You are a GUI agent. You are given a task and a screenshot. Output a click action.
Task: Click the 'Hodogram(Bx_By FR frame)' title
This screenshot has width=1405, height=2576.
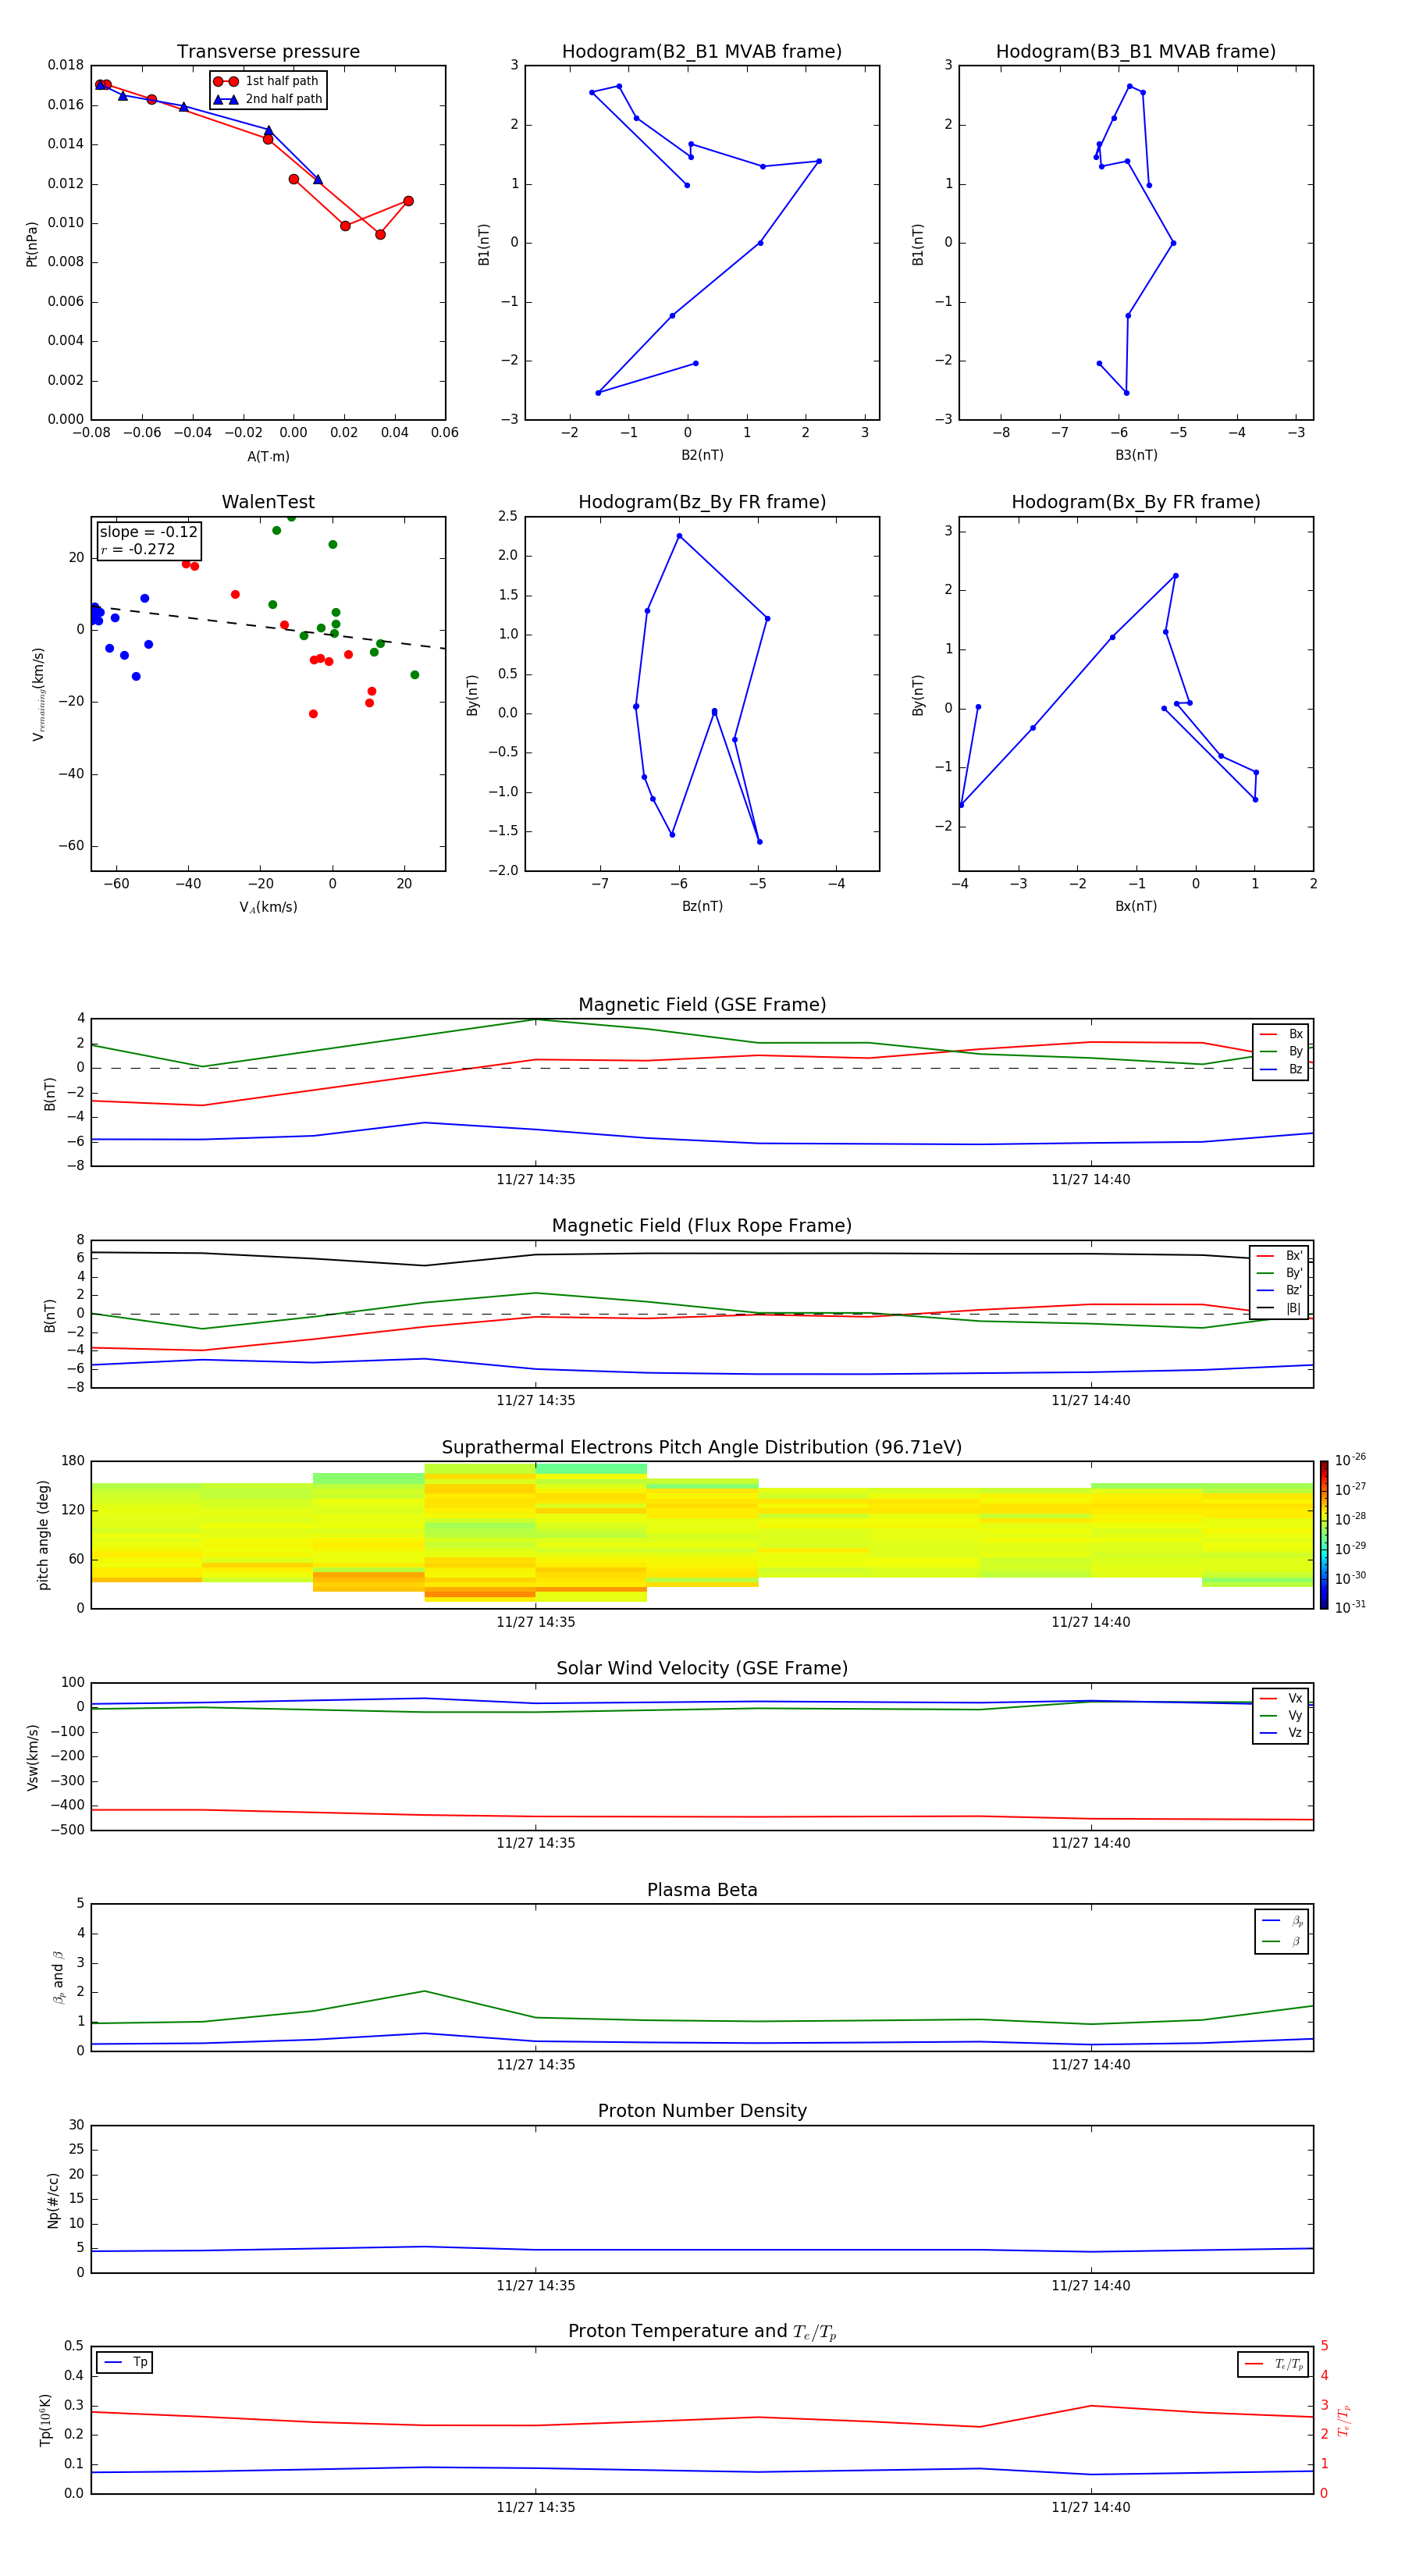[1136, 502]
